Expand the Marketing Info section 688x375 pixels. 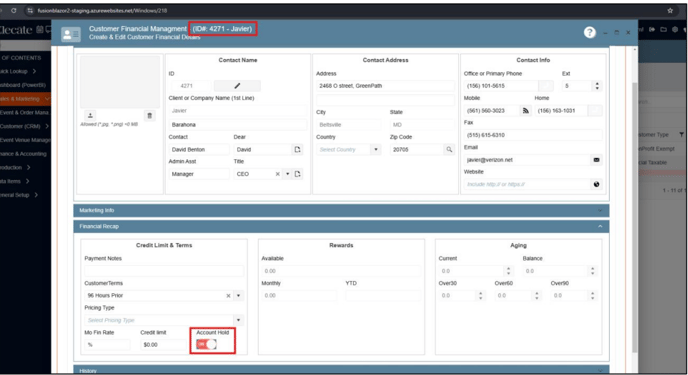[x=341, y=211]
